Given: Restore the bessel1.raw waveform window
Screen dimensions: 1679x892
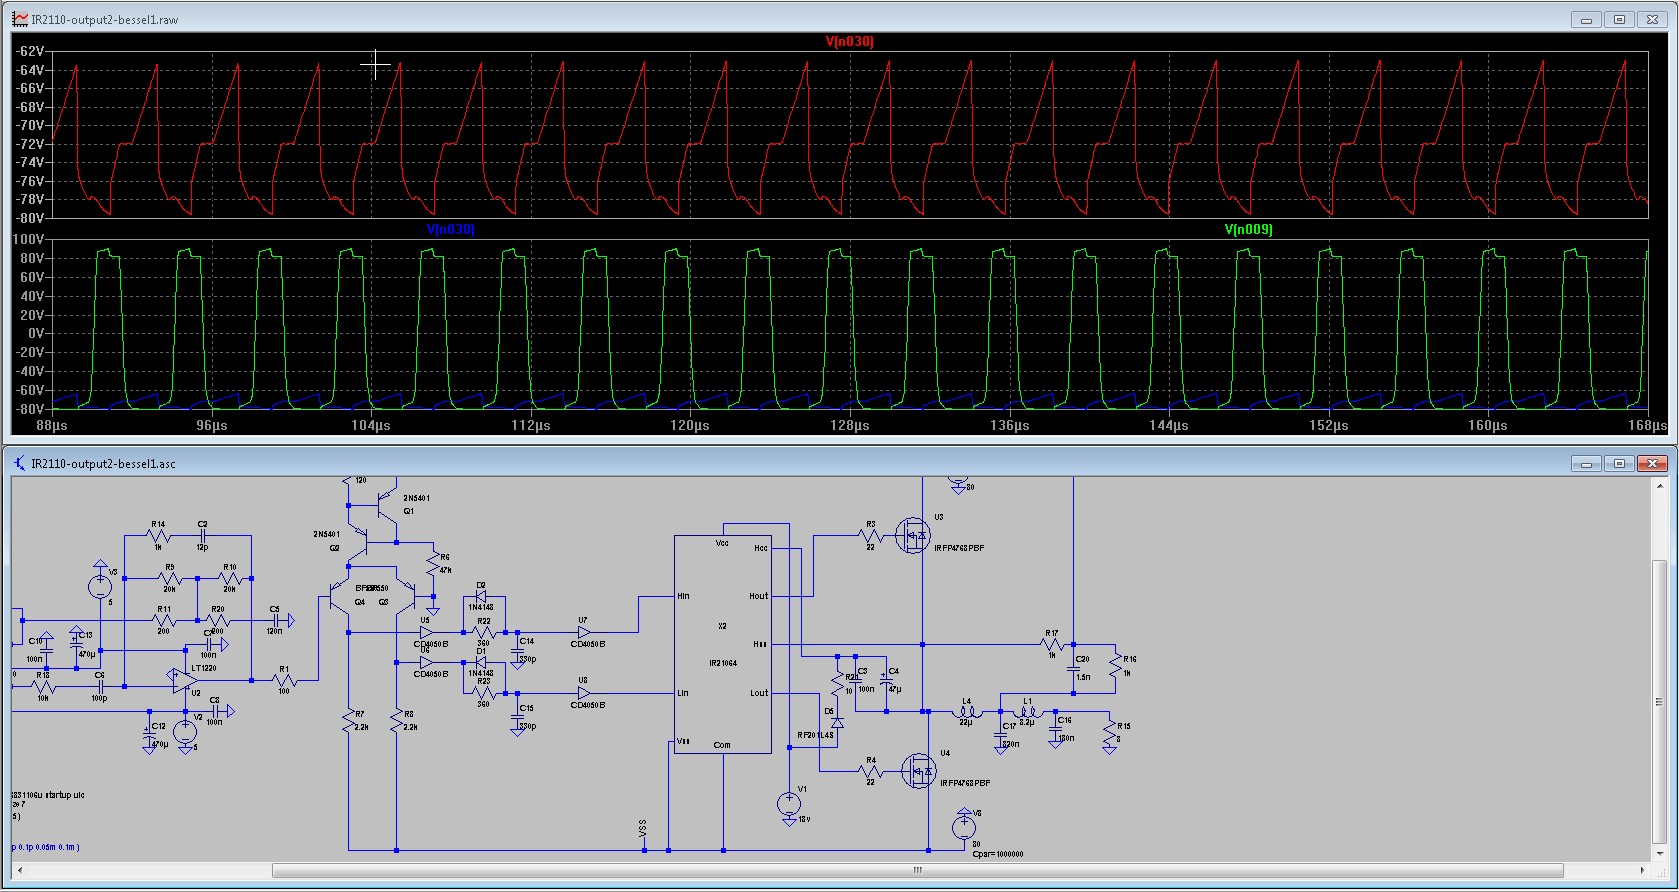Looking at the screenshot, I should (x=1620, y=19).
